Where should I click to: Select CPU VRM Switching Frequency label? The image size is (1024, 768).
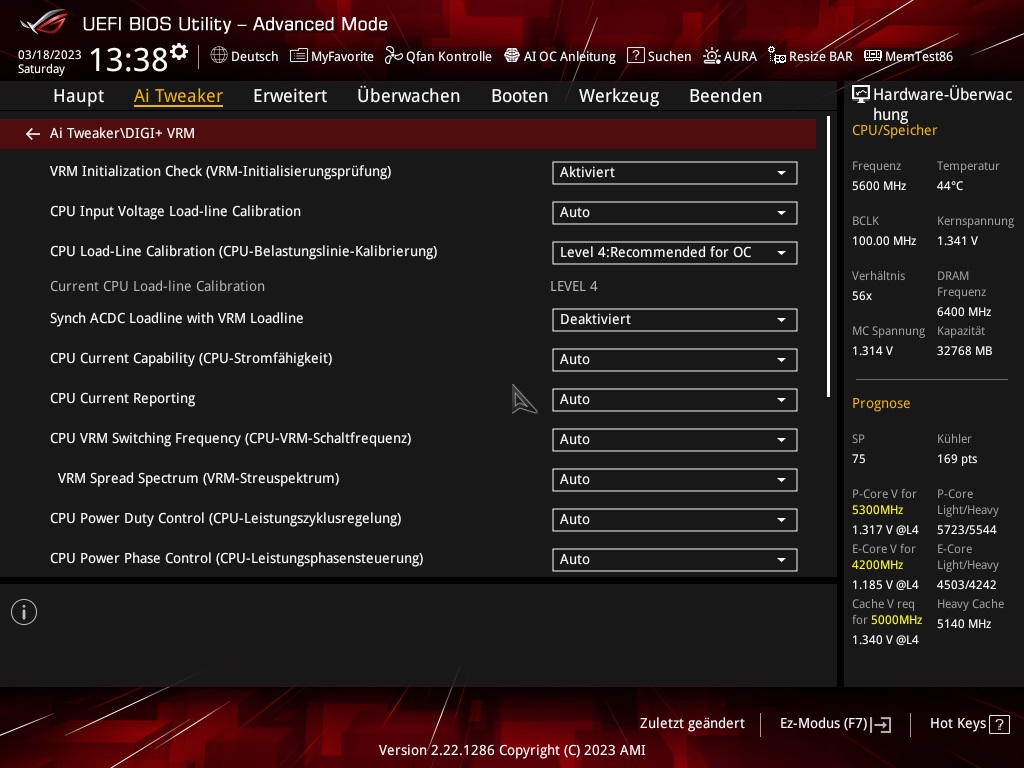231,438
